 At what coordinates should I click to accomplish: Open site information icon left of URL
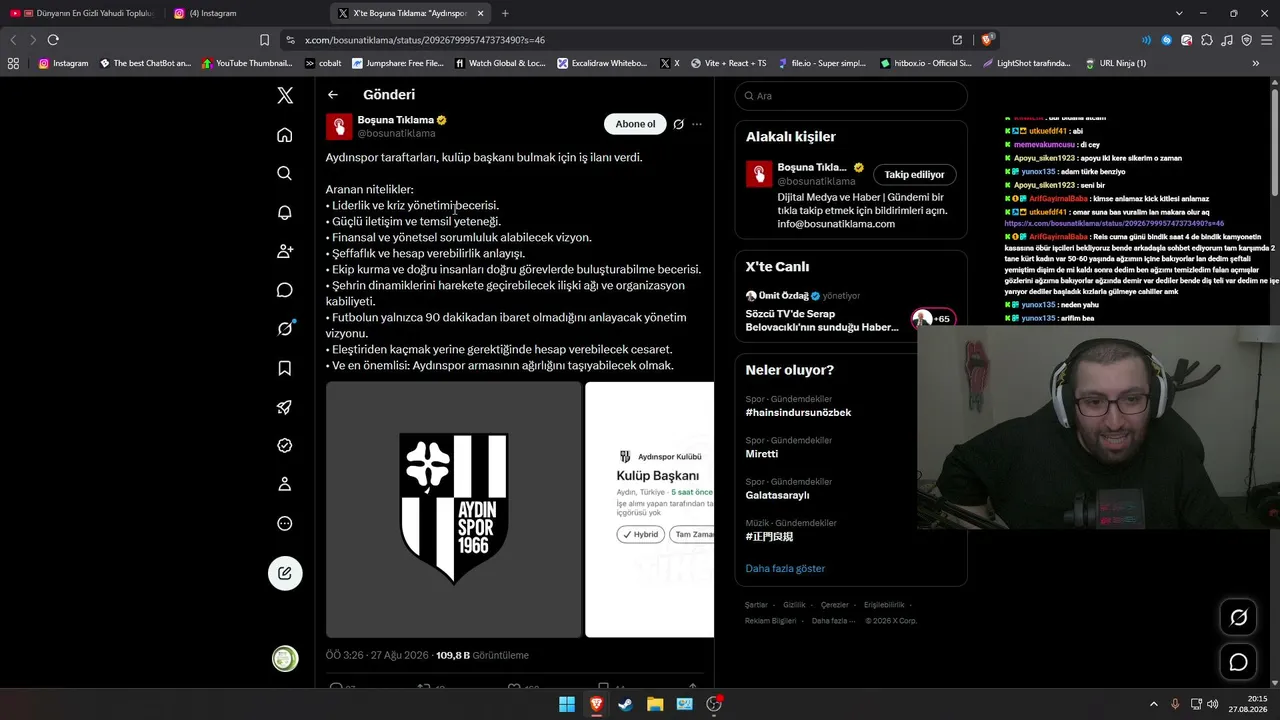pyautogui.click(x=290, y=40)
